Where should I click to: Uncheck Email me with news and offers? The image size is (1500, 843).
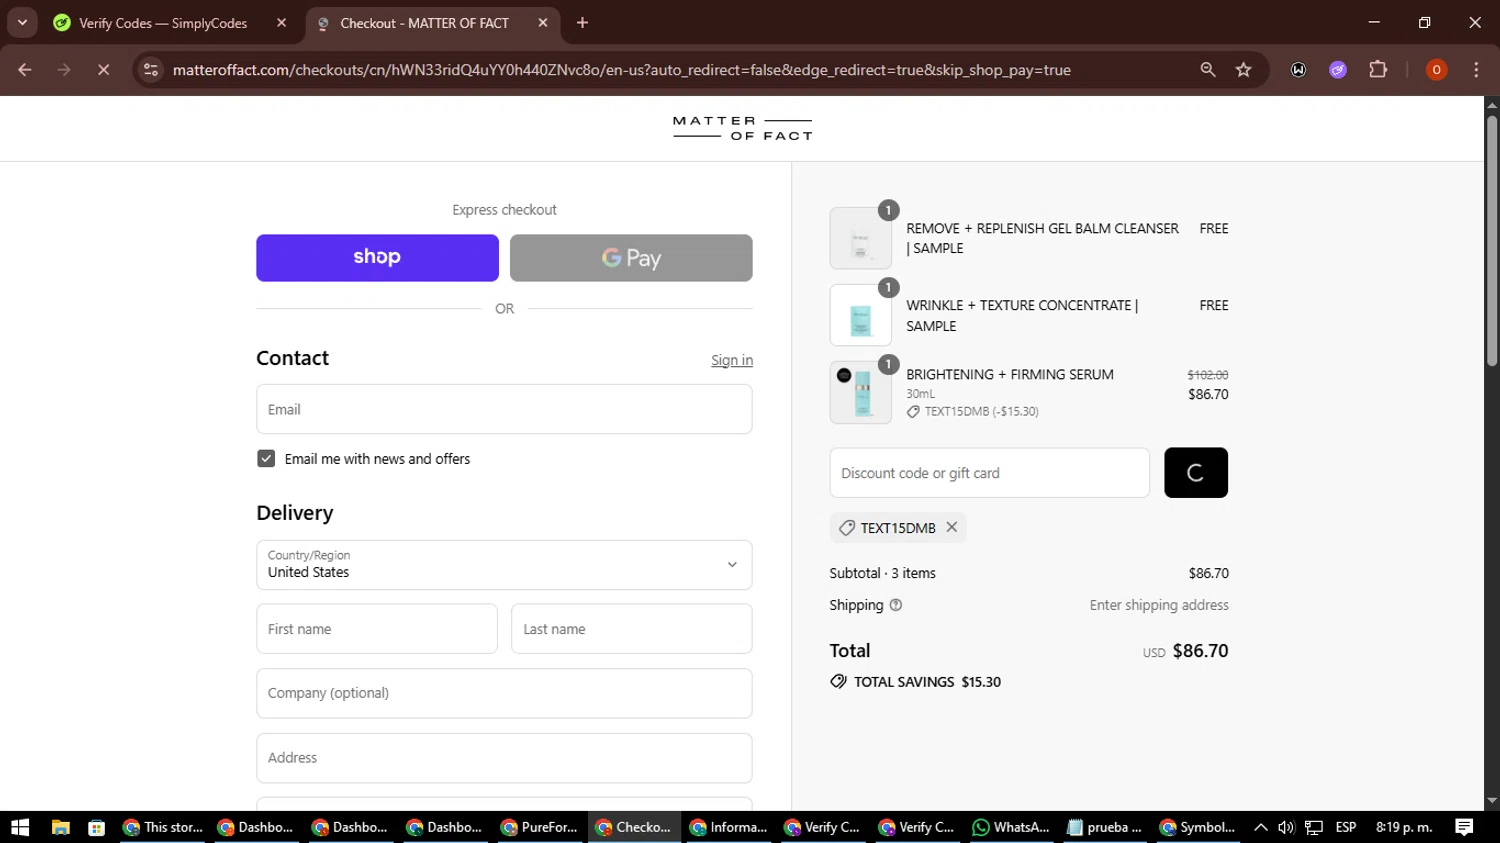point(266,459)
